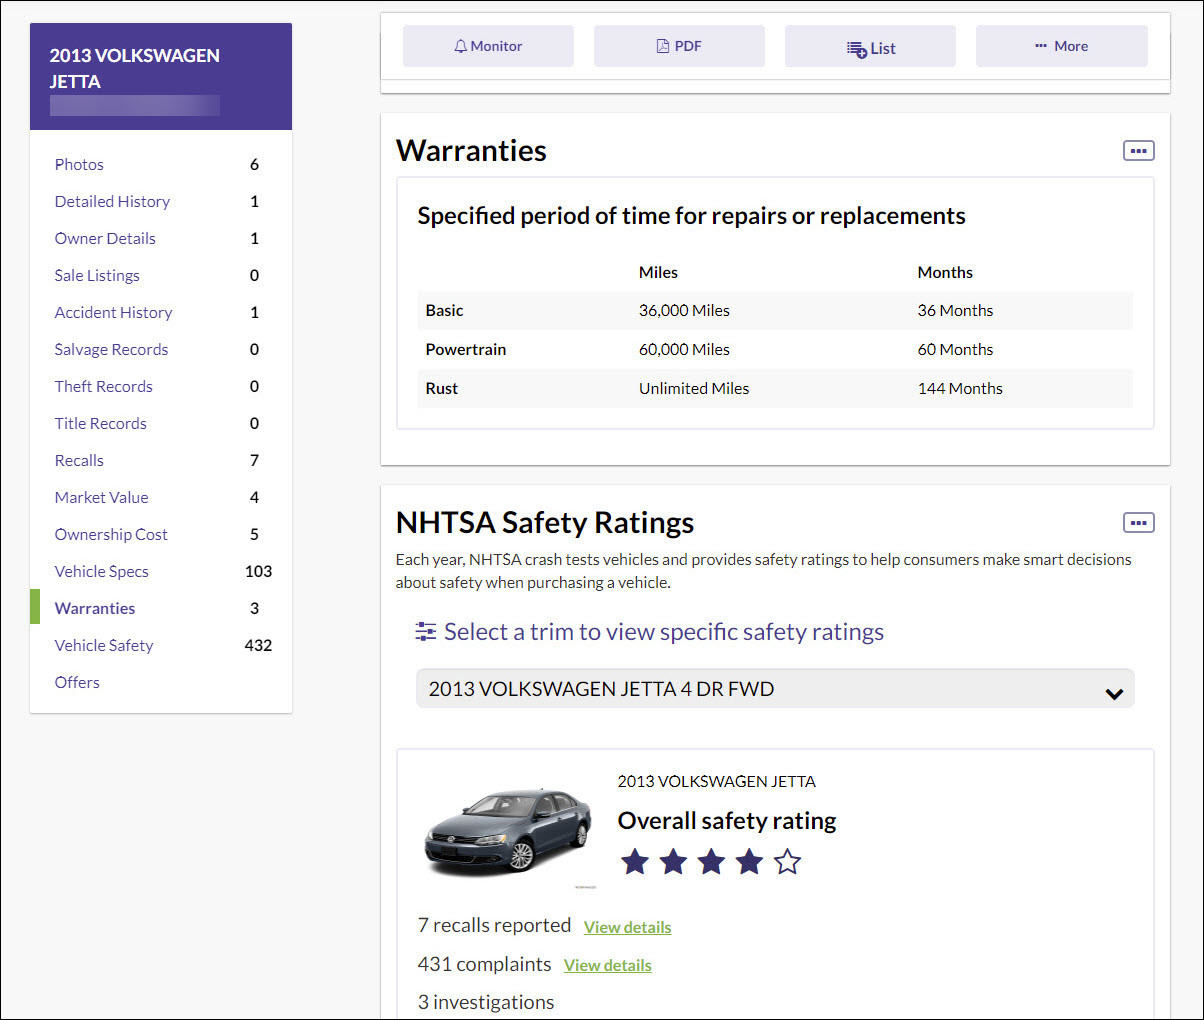
Task: Open Sale Listings in the sidebar
Action: click(97, 275)
